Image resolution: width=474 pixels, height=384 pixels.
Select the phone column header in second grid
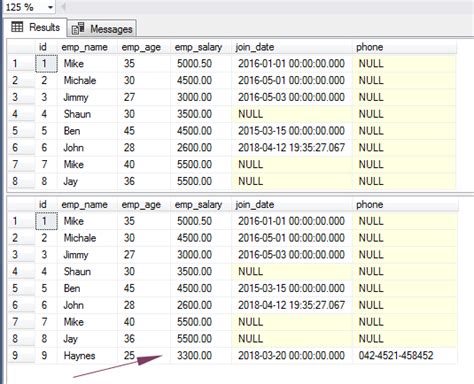point(405,204)
